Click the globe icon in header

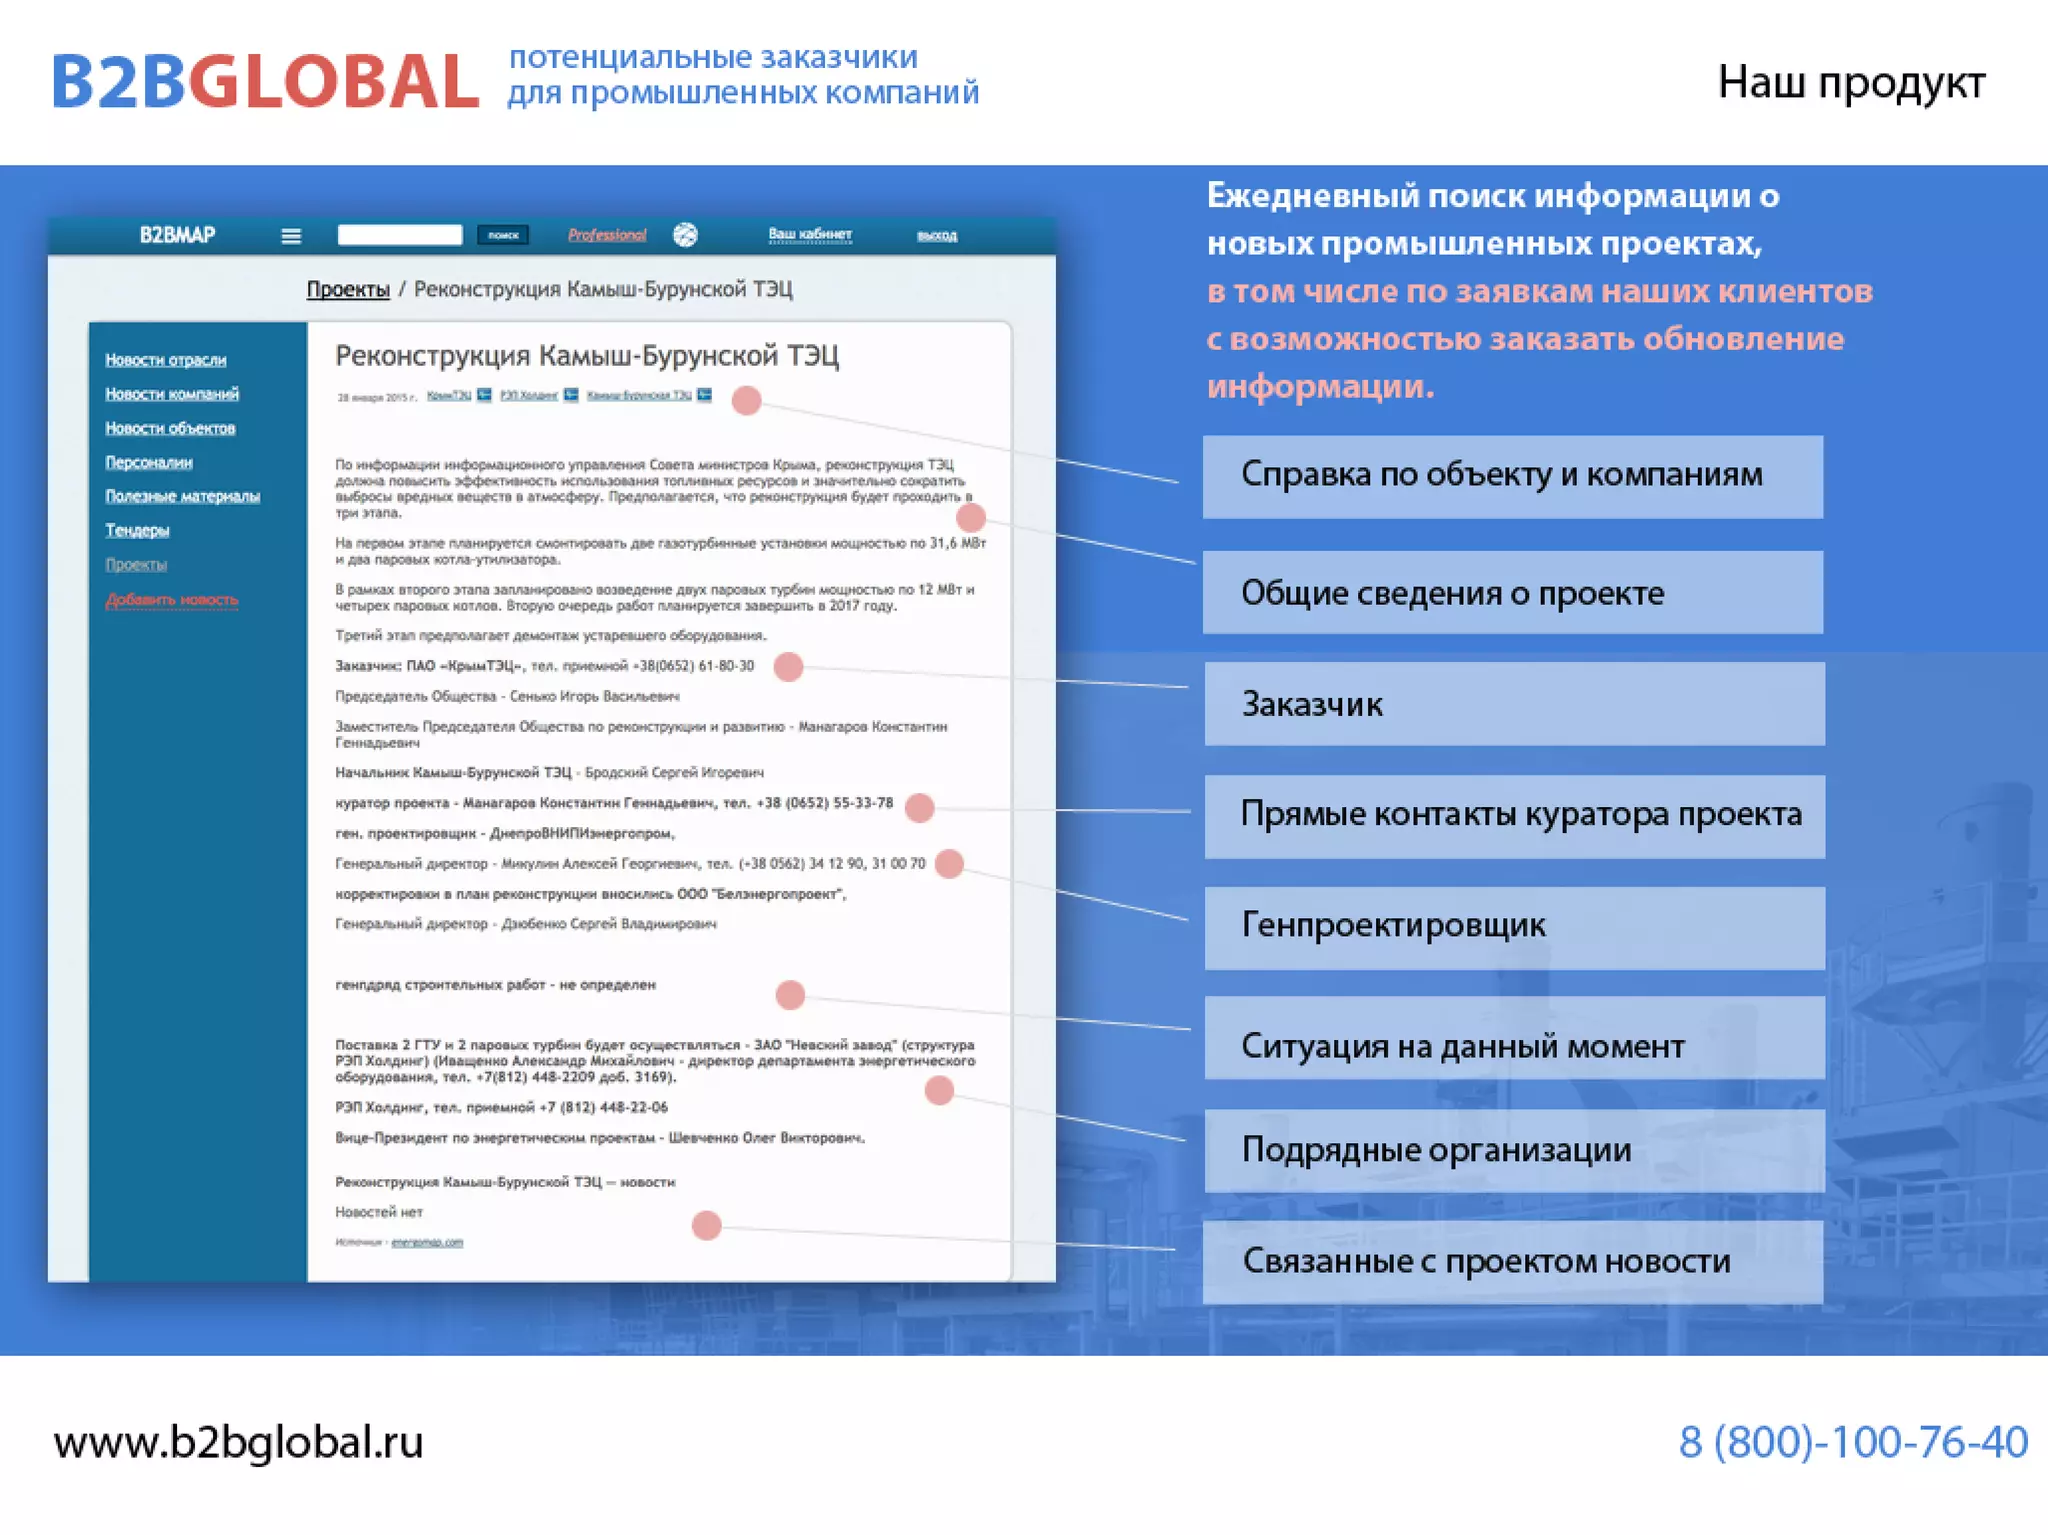(685, 235)
